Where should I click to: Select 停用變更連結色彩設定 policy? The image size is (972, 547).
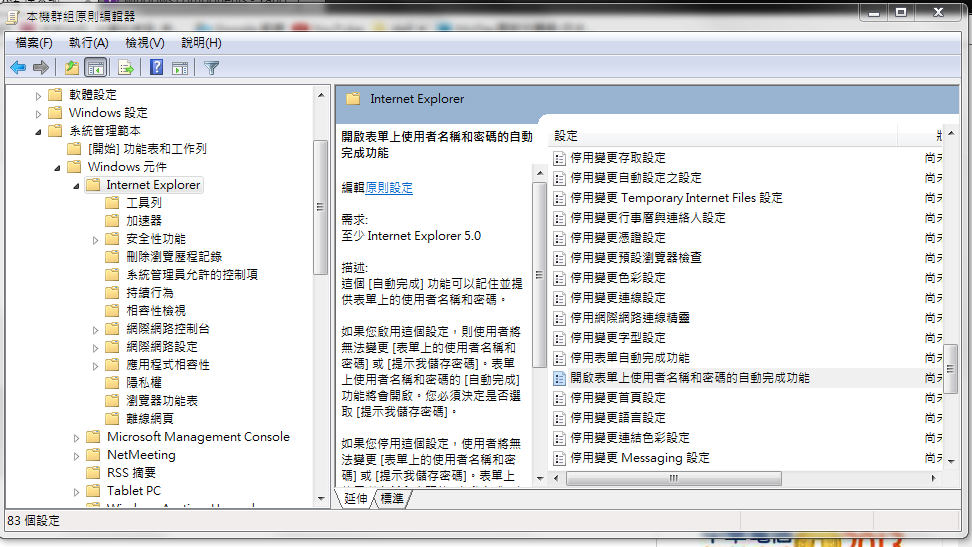tap(630, 437)
